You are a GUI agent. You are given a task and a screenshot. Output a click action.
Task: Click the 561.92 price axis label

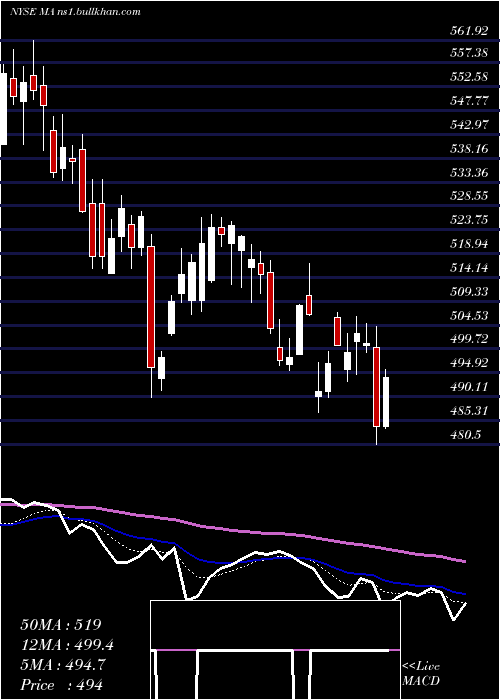[468, 31]
